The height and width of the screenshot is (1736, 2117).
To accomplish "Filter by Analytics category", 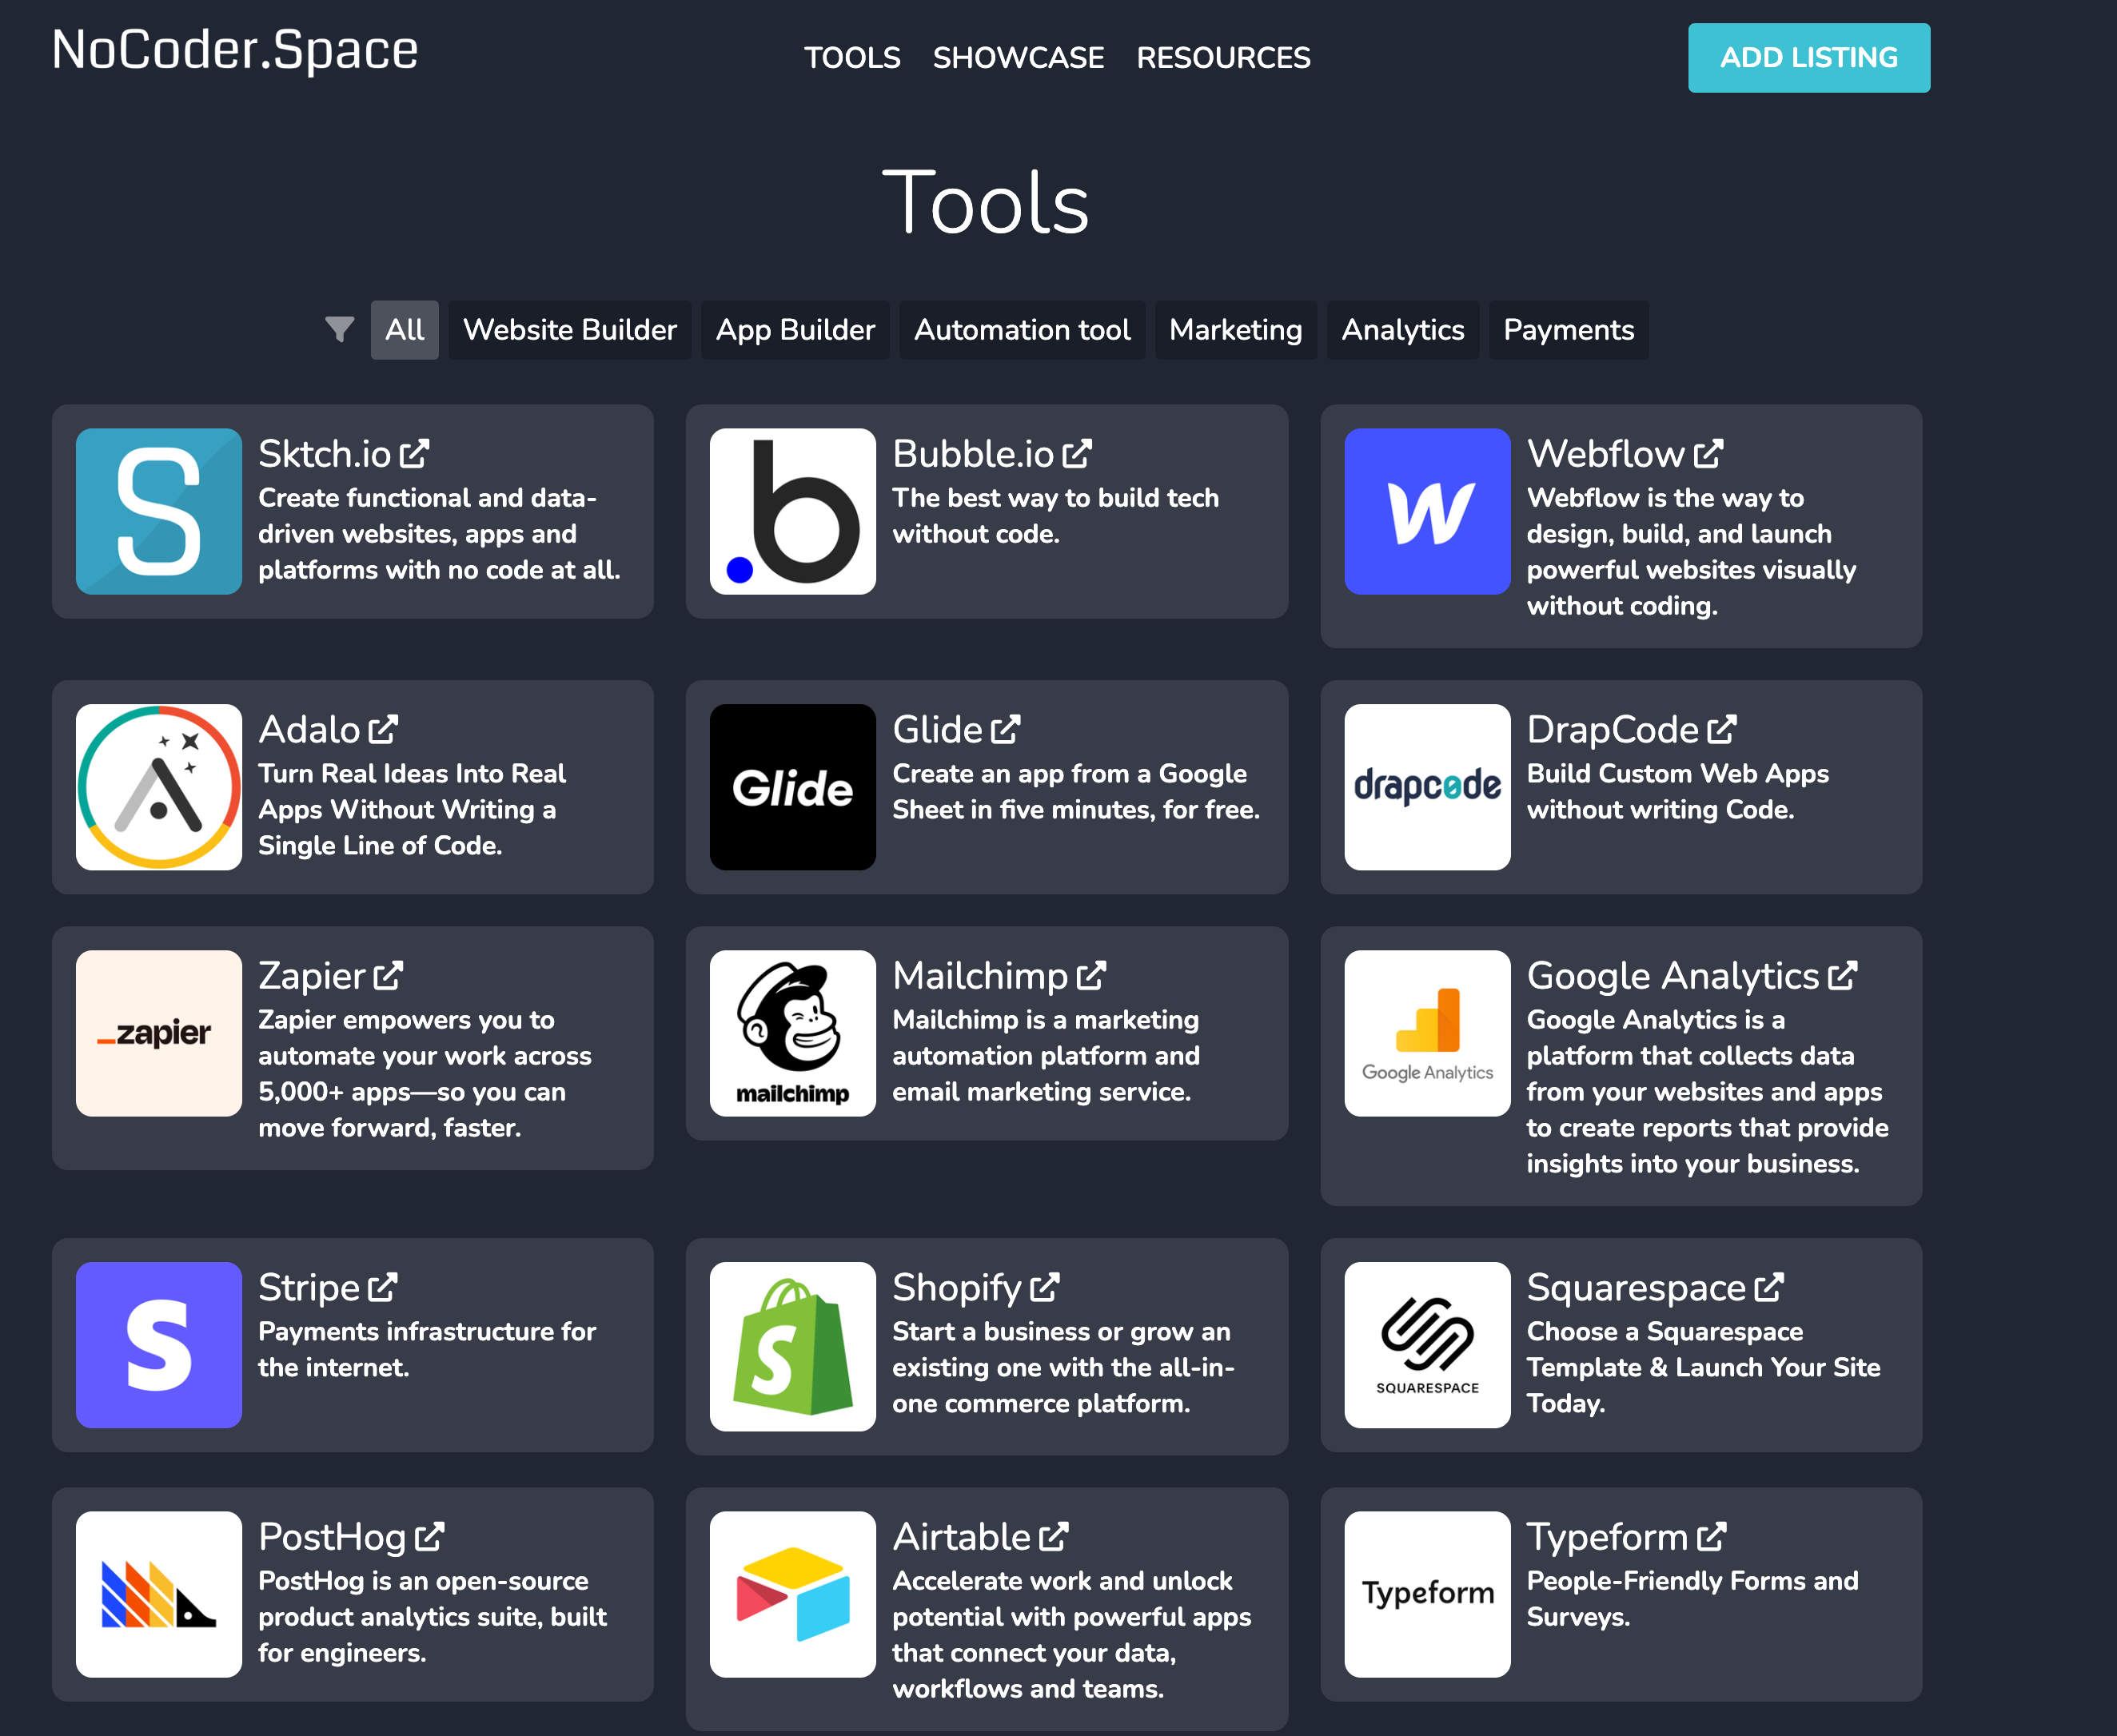I will coord(1403,330).
